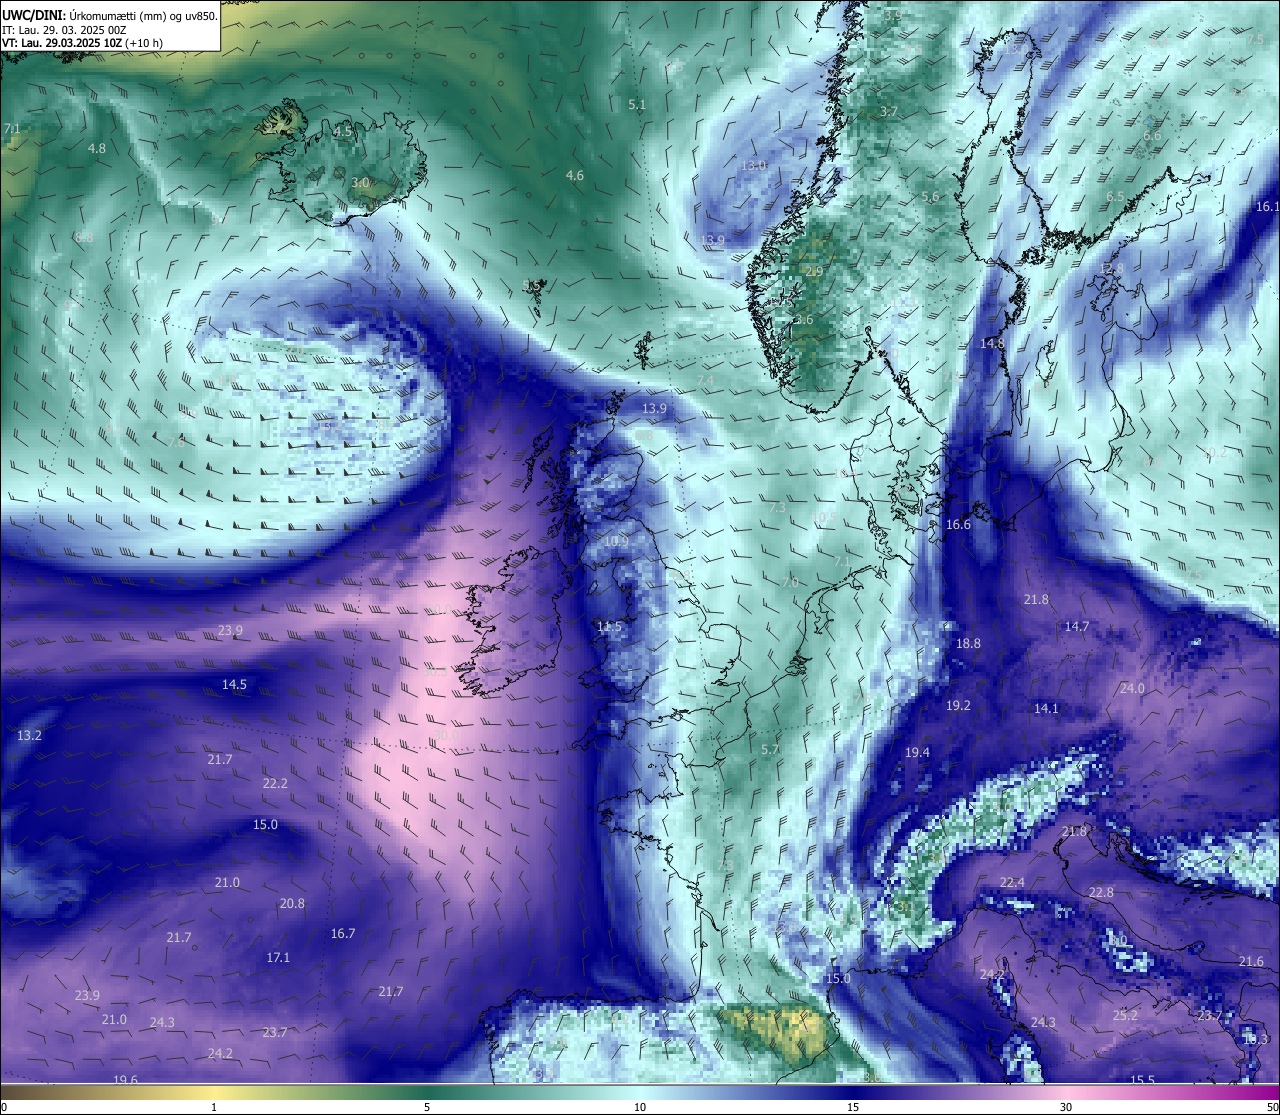
Task: Click the 16.6 value near Denmark
Action: 958,524
